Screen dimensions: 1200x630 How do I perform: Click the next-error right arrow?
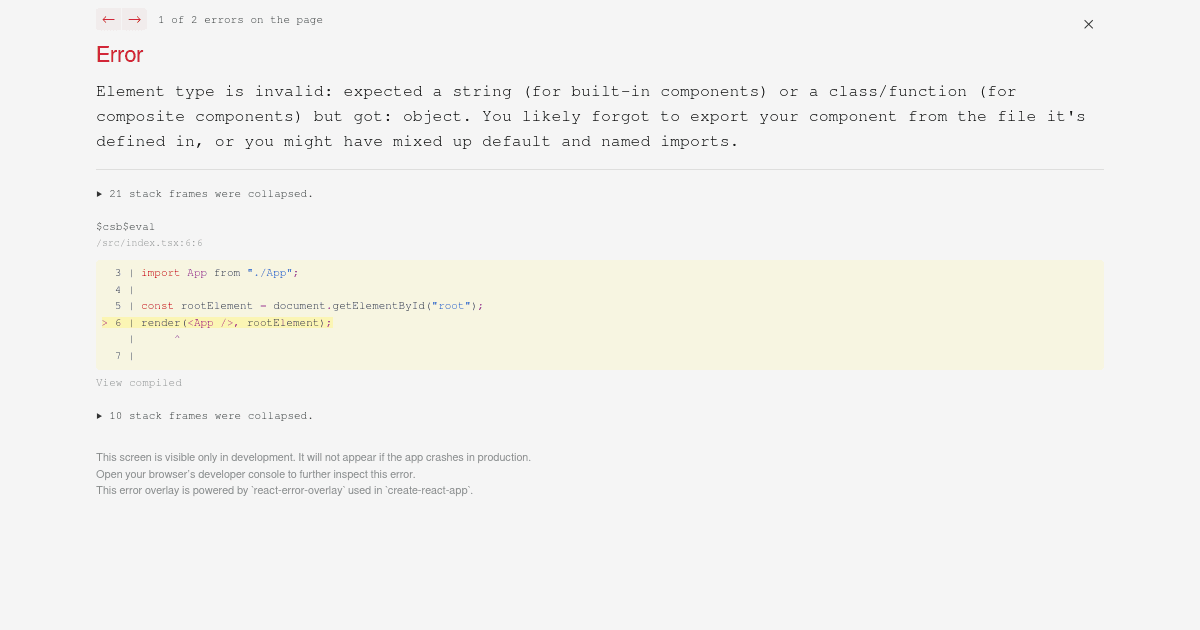tap(134, 19)
